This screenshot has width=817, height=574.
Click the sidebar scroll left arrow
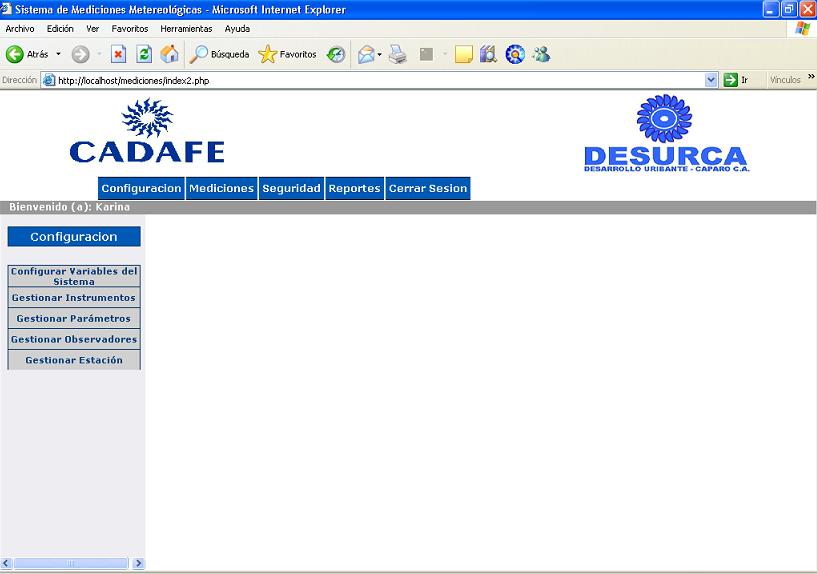[x=6, y=563]
